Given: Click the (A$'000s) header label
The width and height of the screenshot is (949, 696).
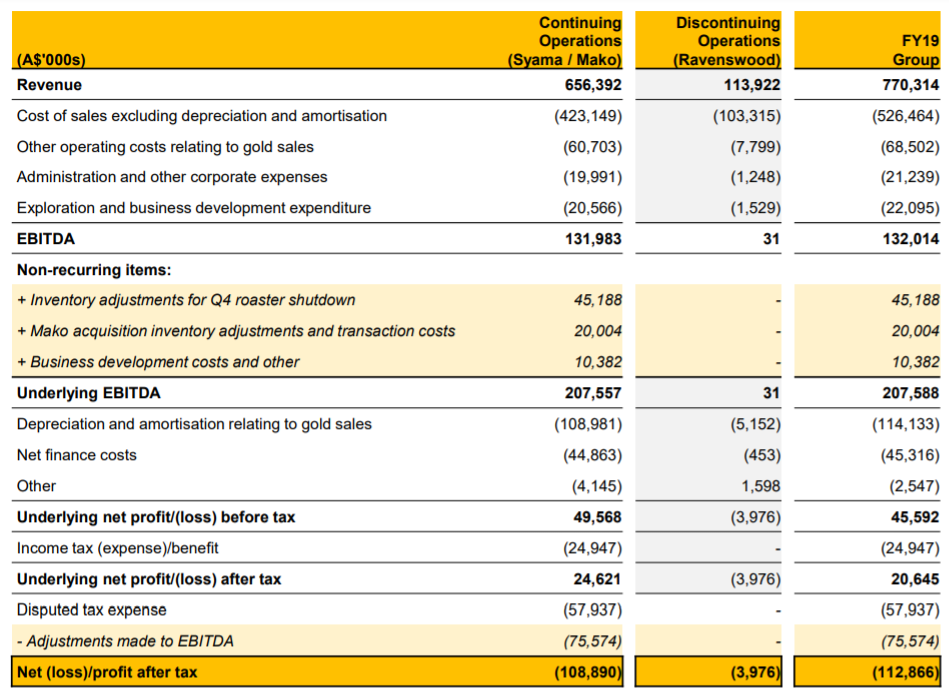Looking at the screenshot, I should click(x=51, y=60).
